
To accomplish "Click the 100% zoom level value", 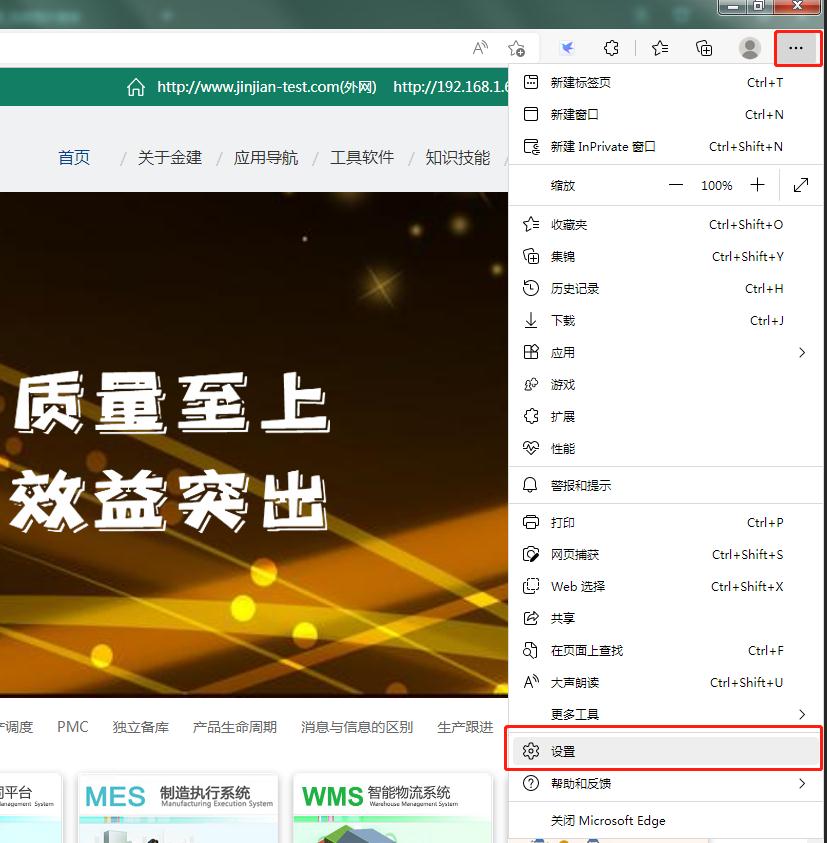I will coord(716,185).
